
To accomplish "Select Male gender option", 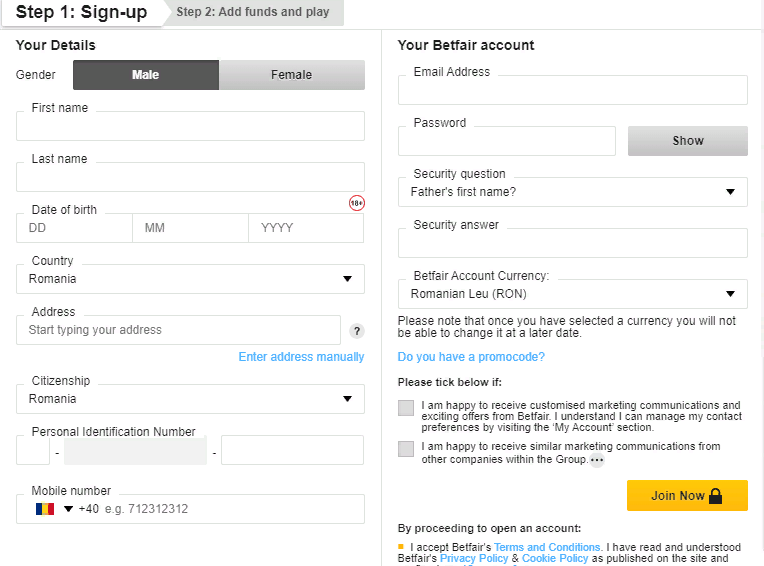I will [146, 75].
